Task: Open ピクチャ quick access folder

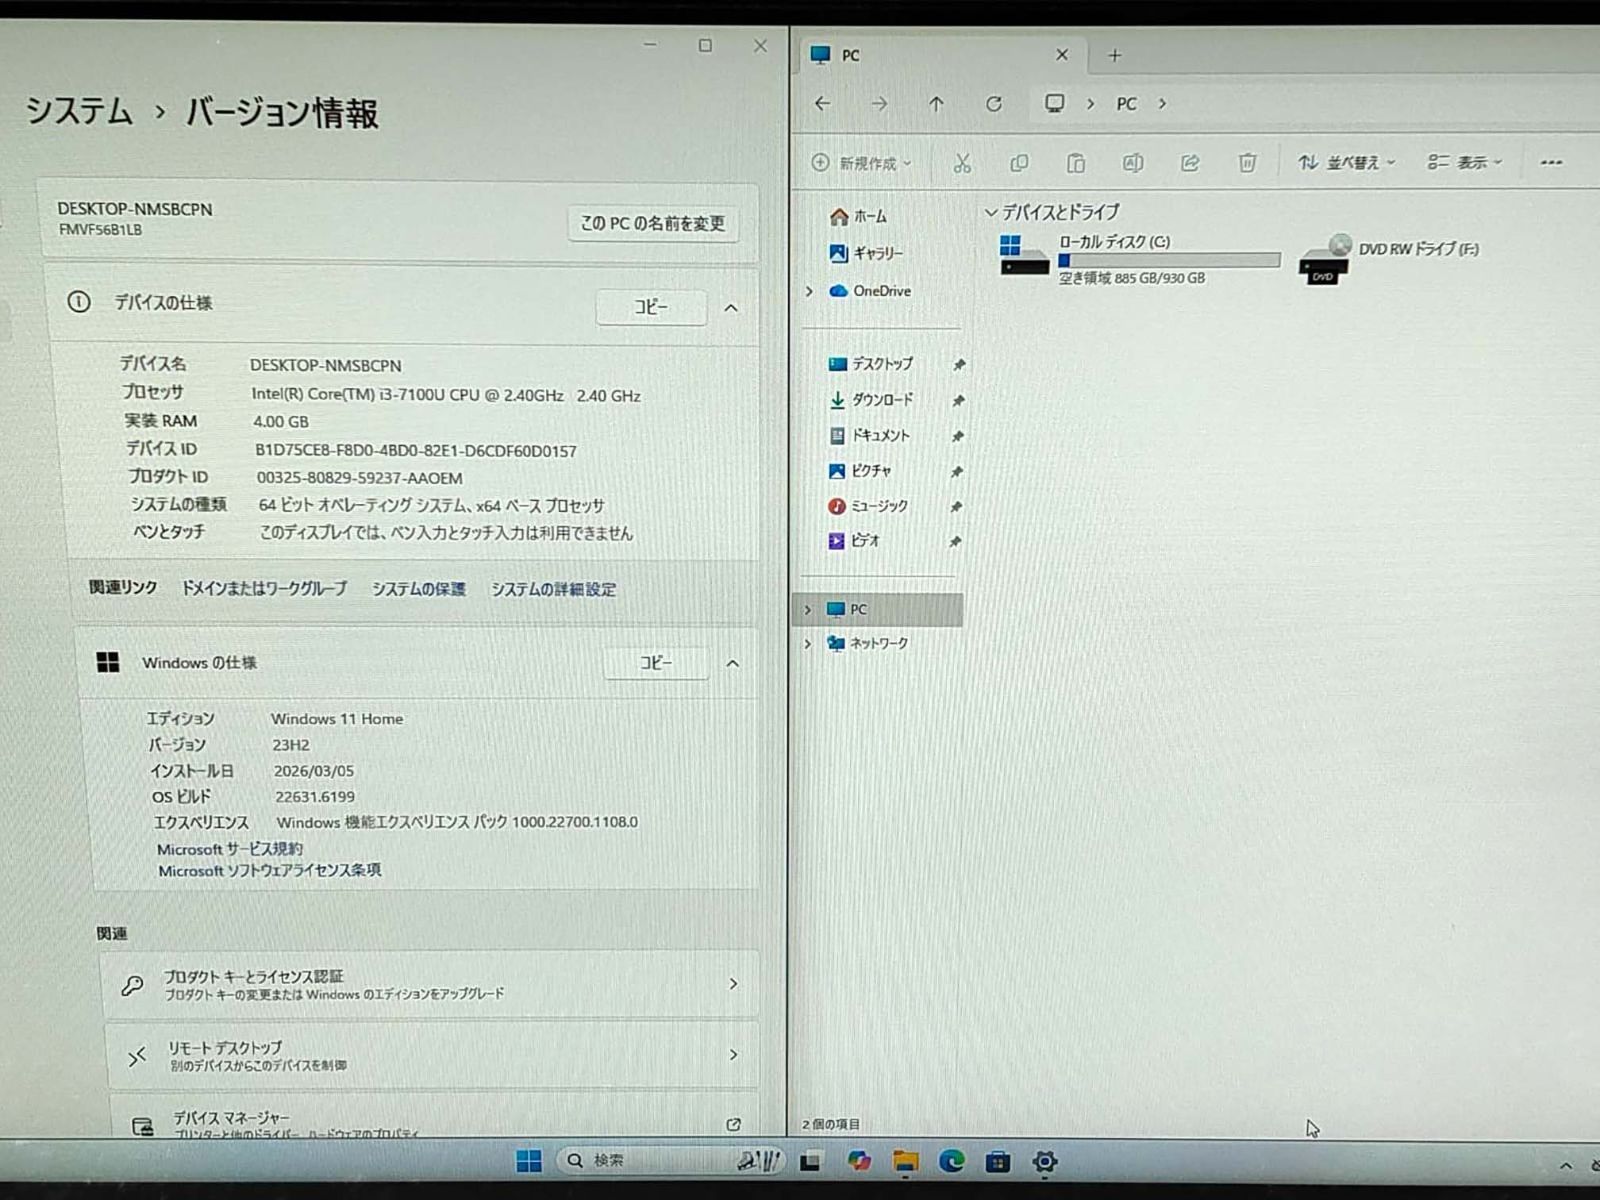Action: click(x=859, y=471)
